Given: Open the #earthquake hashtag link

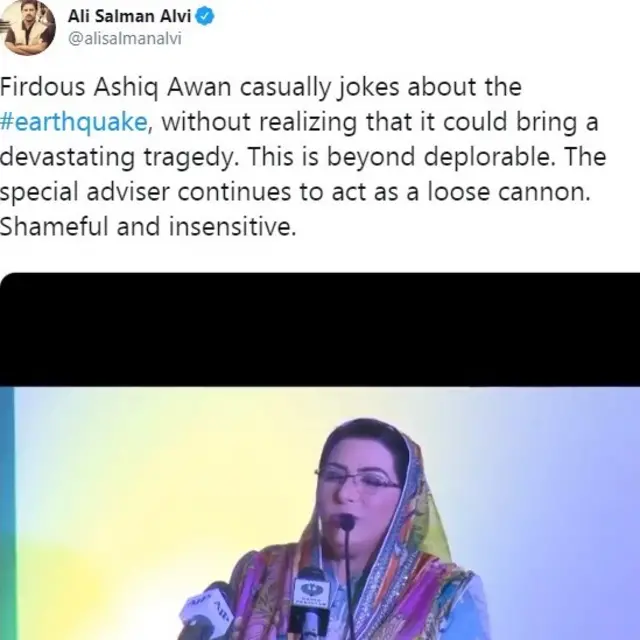Looking at the screenshot, I should click(73, 123).
